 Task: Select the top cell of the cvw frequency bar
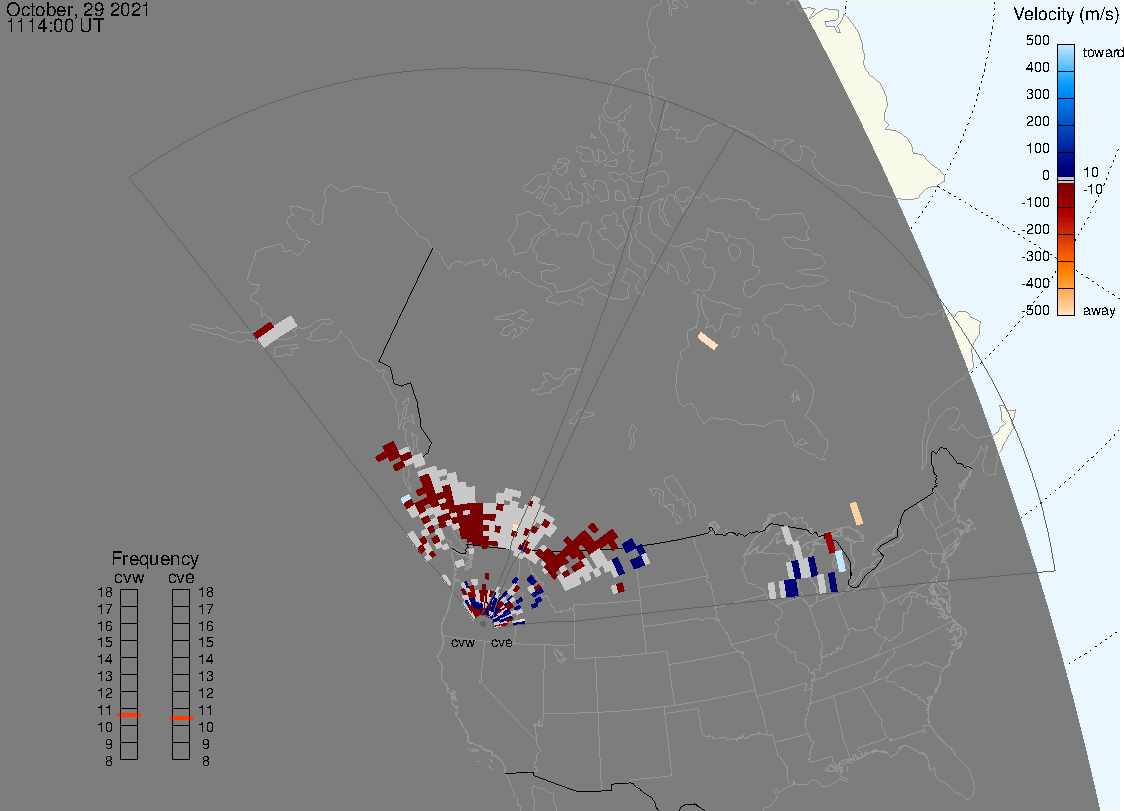click(129, 597)
